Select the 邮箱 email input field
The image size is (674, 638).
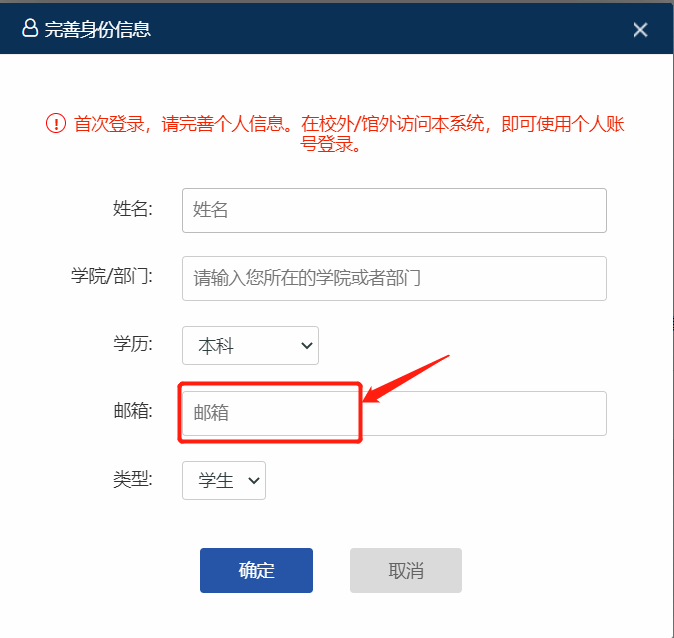click(394, 413)
